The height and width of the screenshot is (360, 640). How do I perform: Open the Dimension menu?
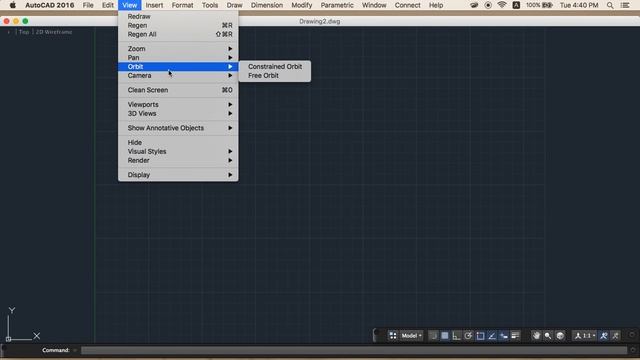(x=267, y=5)
